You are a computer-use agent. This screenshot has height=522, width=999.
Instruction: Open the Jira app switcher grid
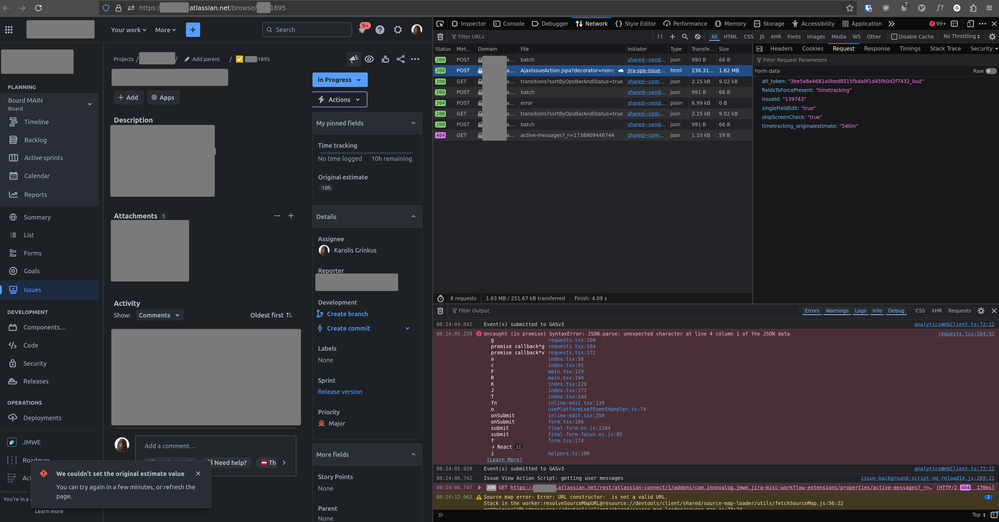point(9,30)
